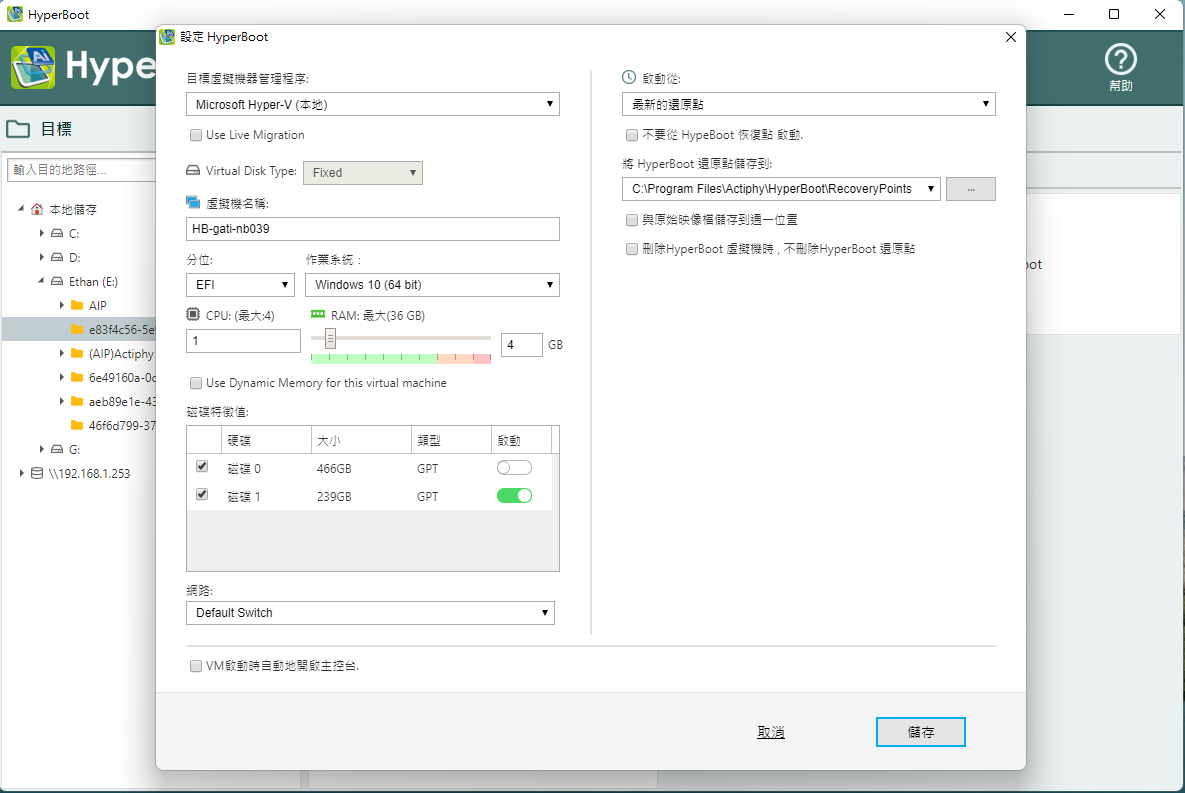This screenshot has height=793, width=1185.
Task: Click the C: drive icon in tree
Action: [x=56, y=233]
